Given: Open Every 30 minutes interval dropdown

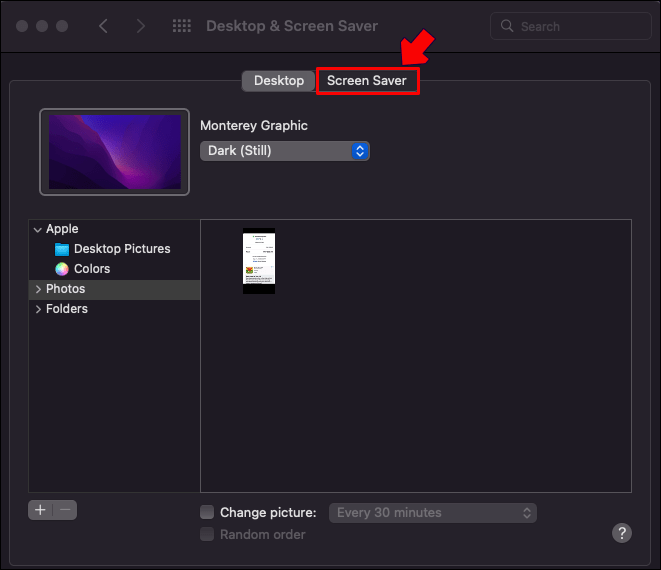Looking at the screenshot, I should pos(433,513).
